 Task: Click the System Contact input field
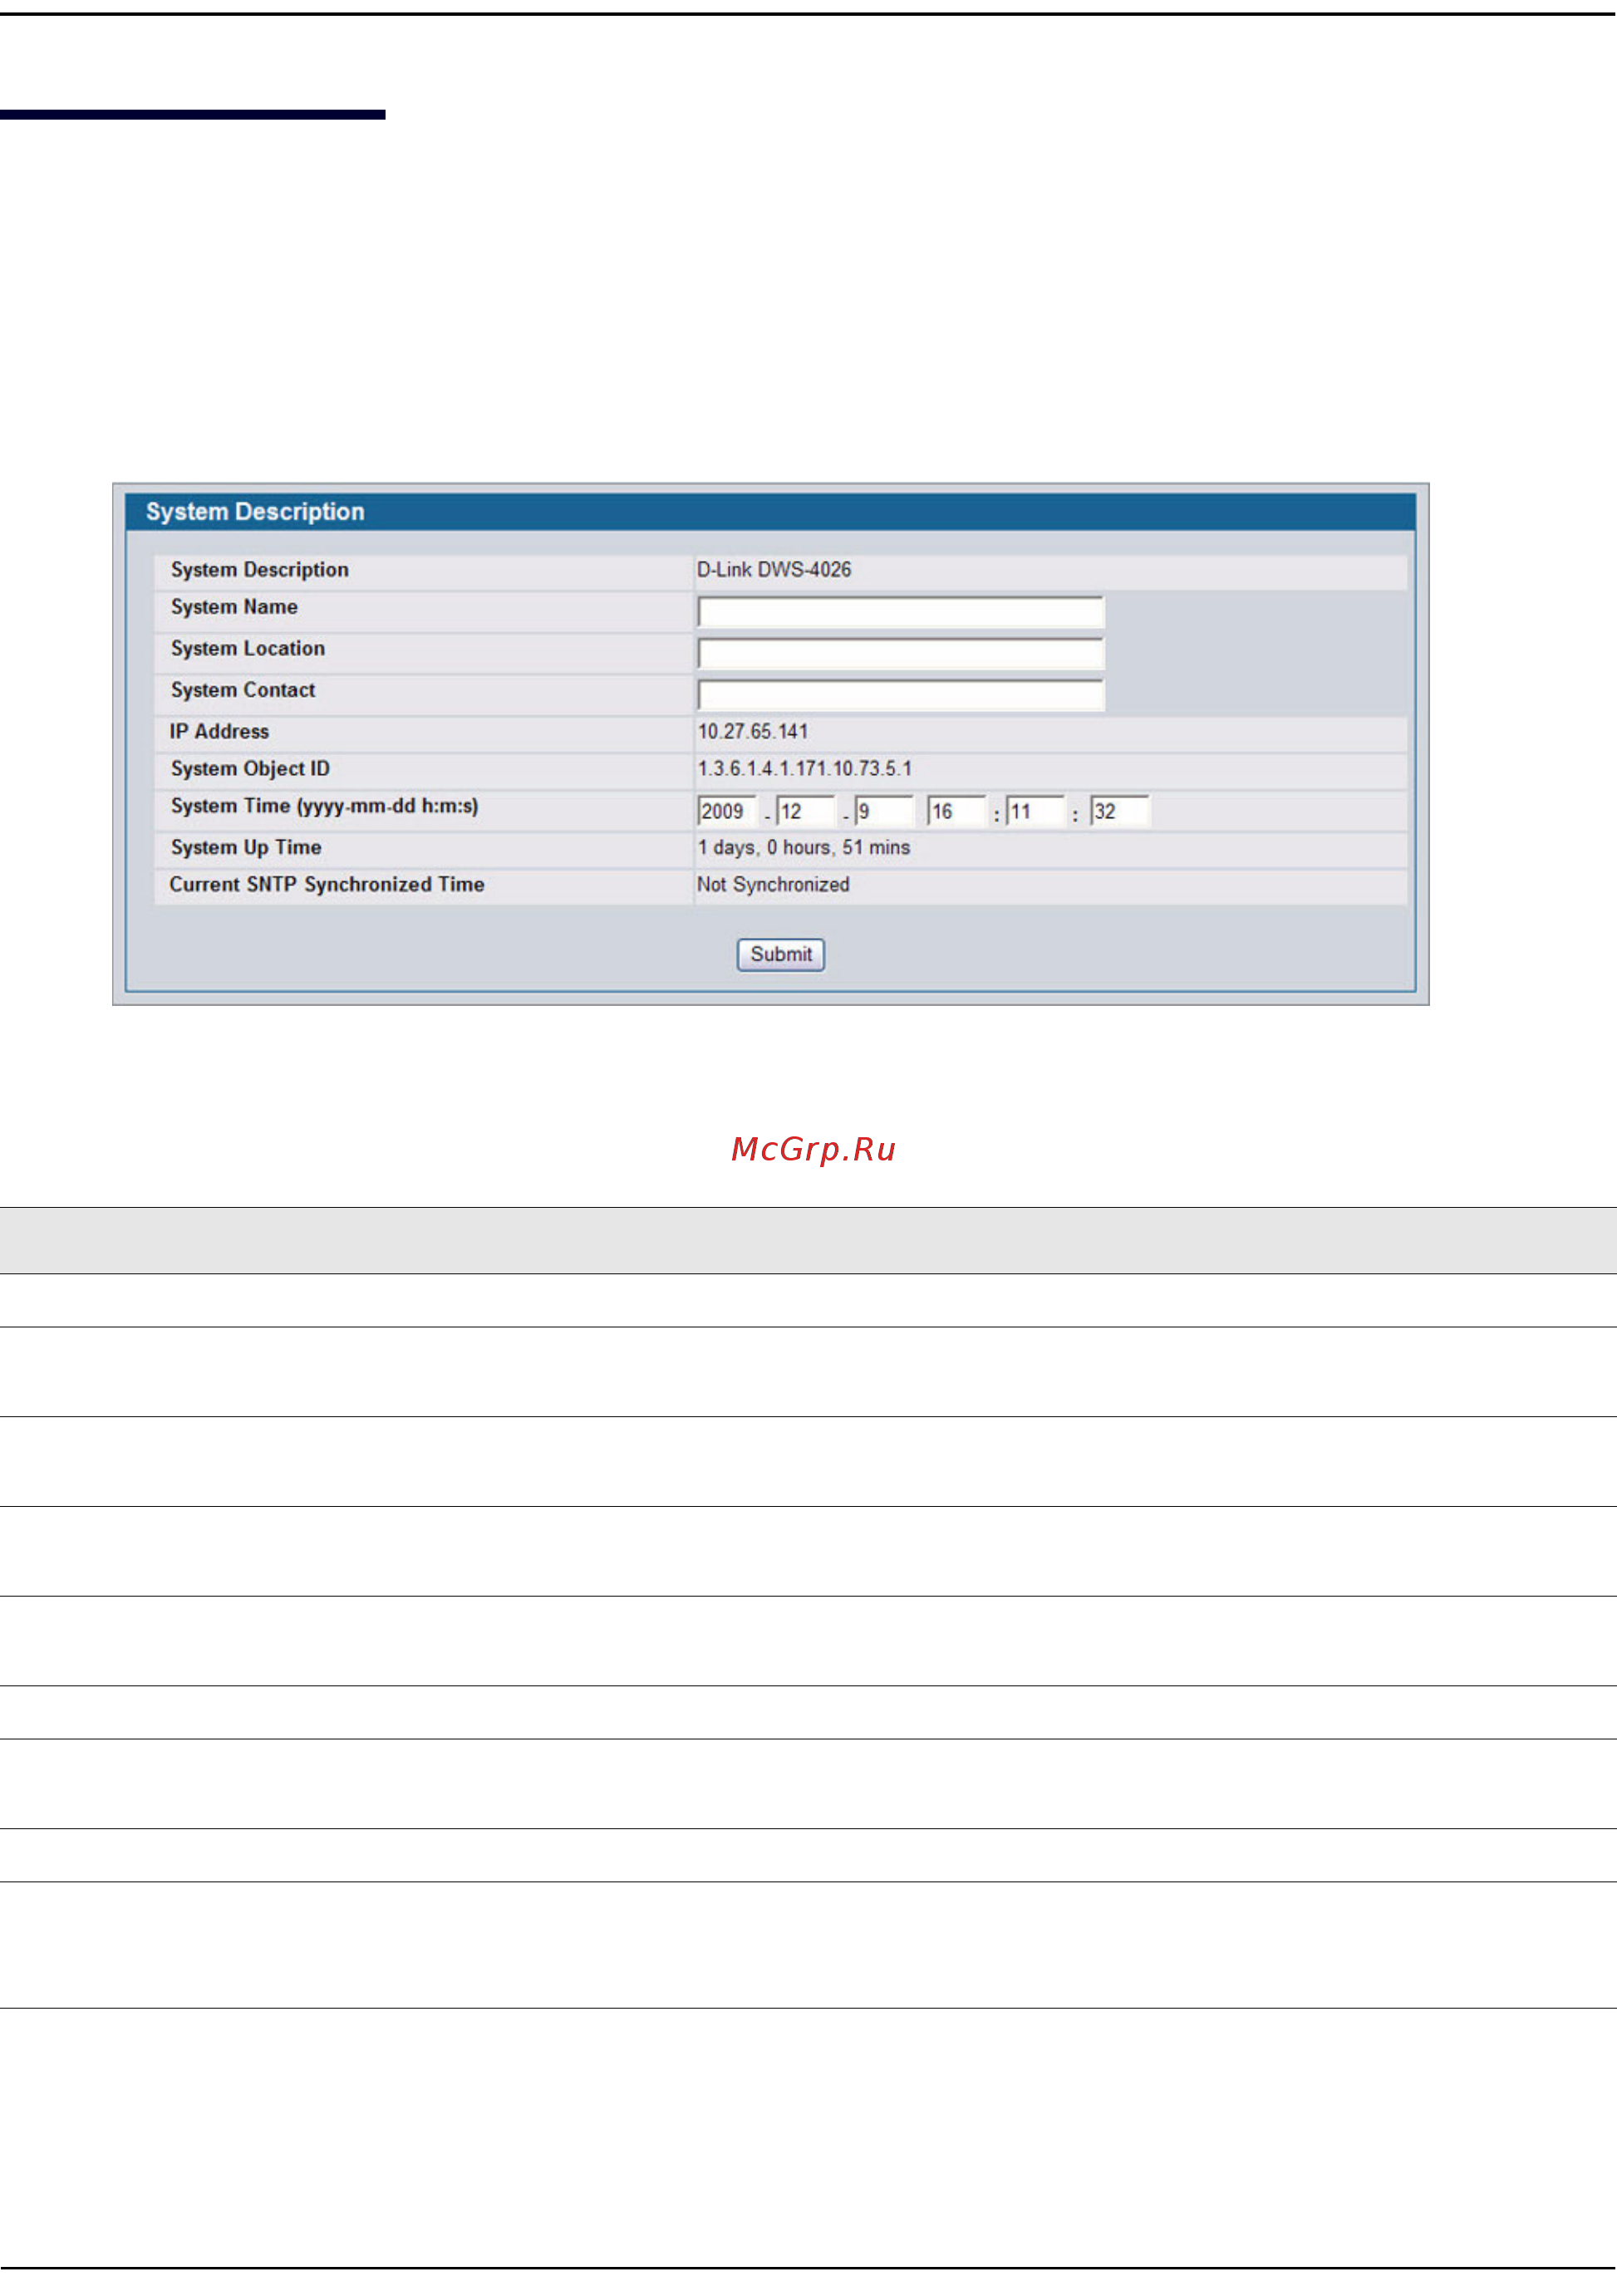pos(900,695)
